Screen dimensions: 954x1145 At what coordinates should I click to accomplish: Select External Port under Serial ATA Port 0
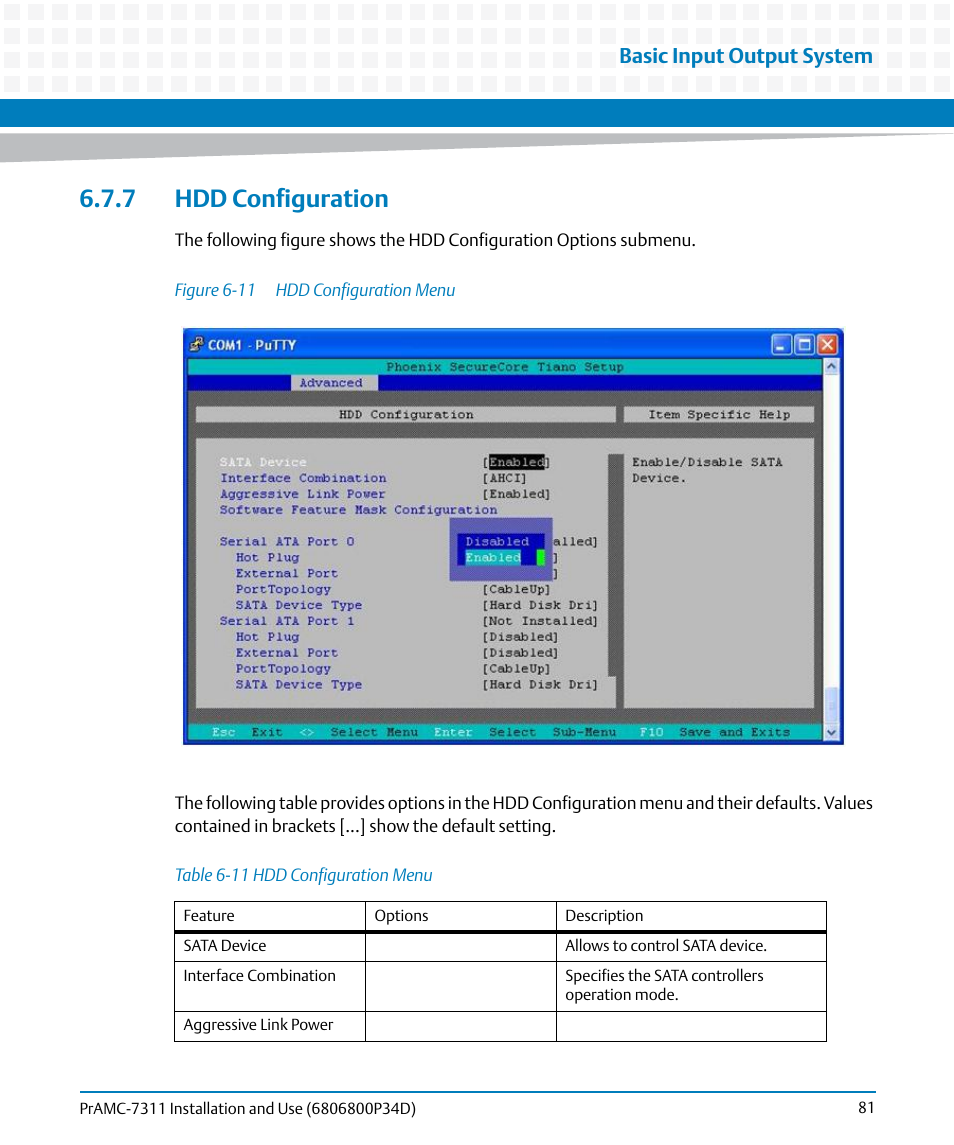tap(286, 573)
